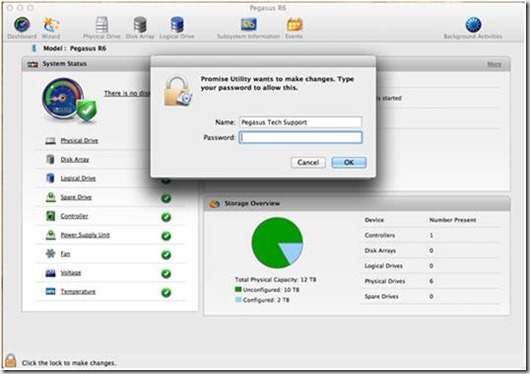
Task: Click the Name field containing Pegasus Tech Support
Action: point(300,122)
